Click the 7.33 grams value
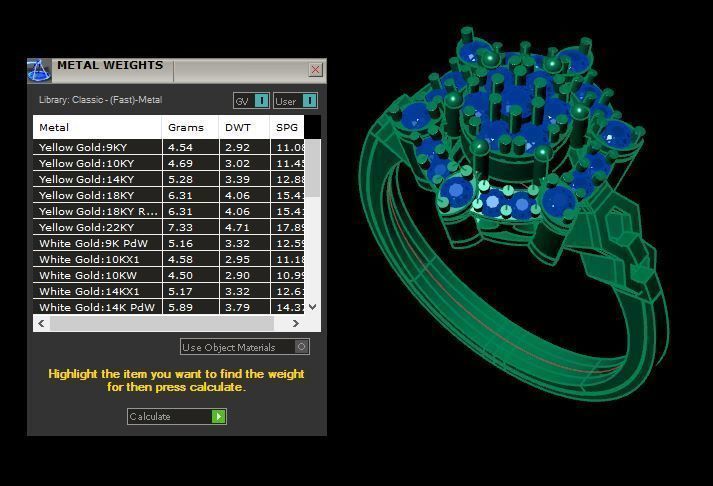713x486 pixels. pyautogui.click(x=180, y=227)
